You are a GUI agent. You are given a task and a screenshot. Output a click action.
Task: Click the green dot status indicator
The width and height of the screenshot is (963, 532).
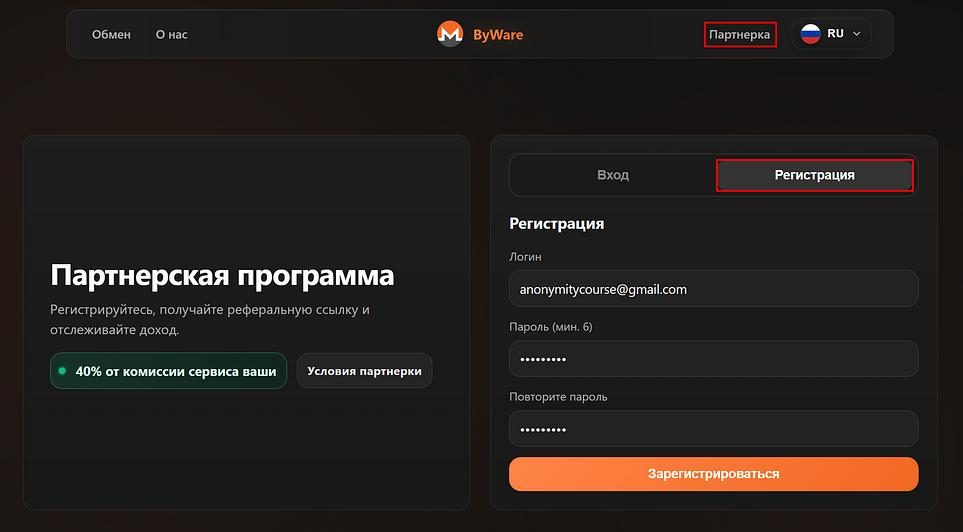tap(62, 371)
